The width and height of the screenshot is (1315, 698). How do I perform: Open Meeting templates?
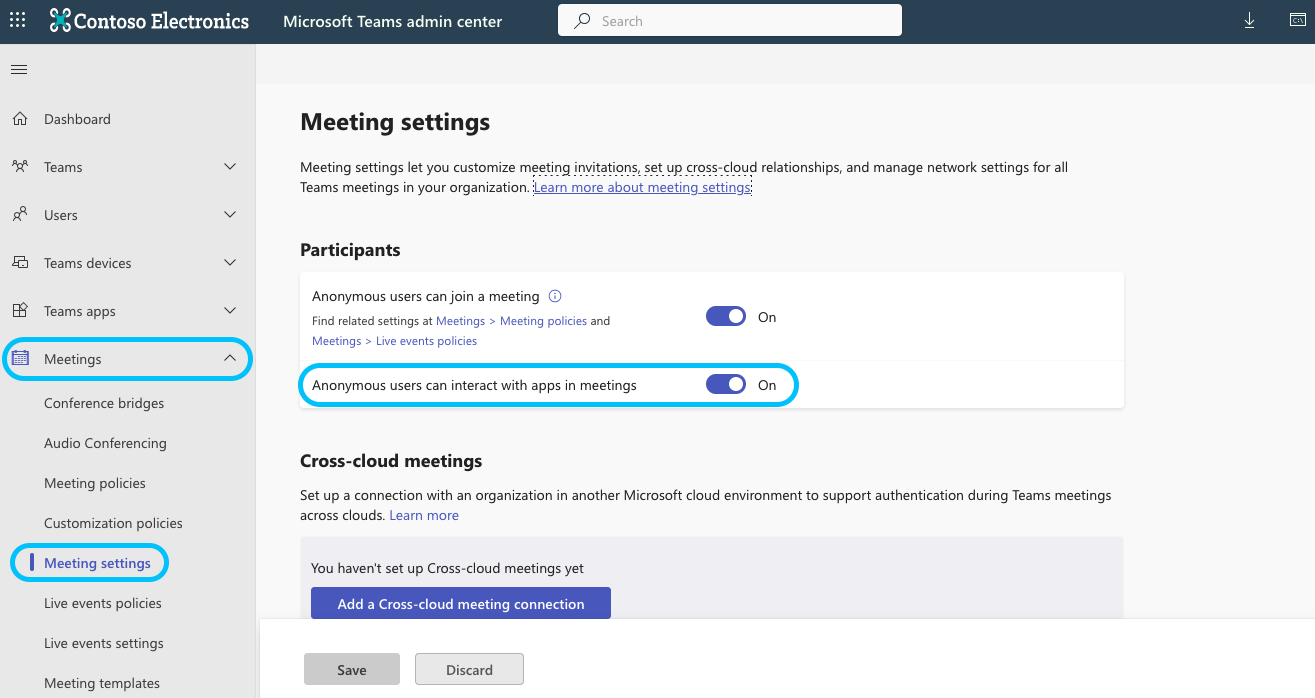102,683
